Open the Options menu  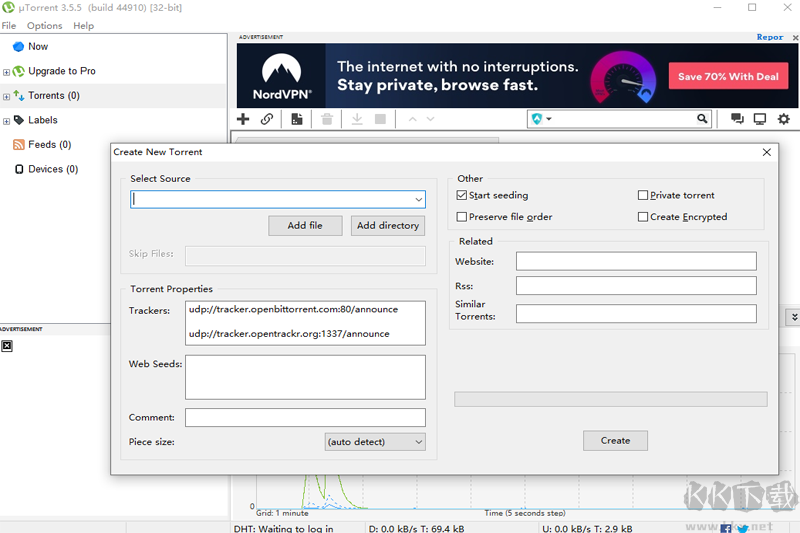click(44, 26)
